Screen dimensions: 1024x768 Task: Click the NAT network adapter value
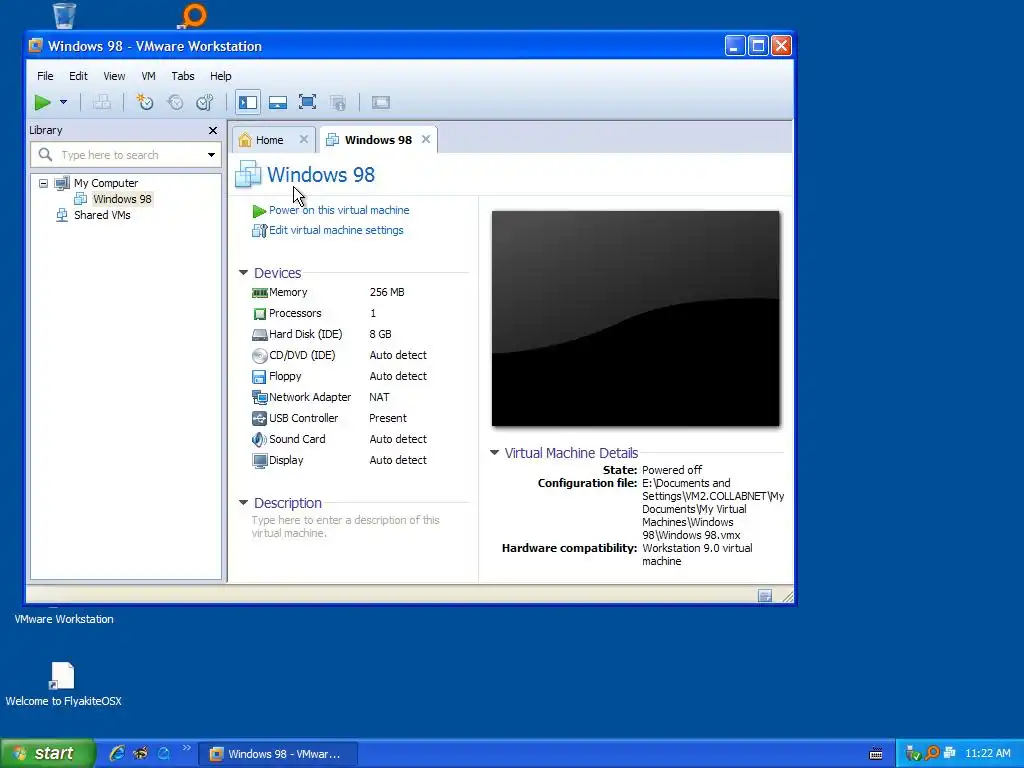pyautogui.click(x=379, y=397)
